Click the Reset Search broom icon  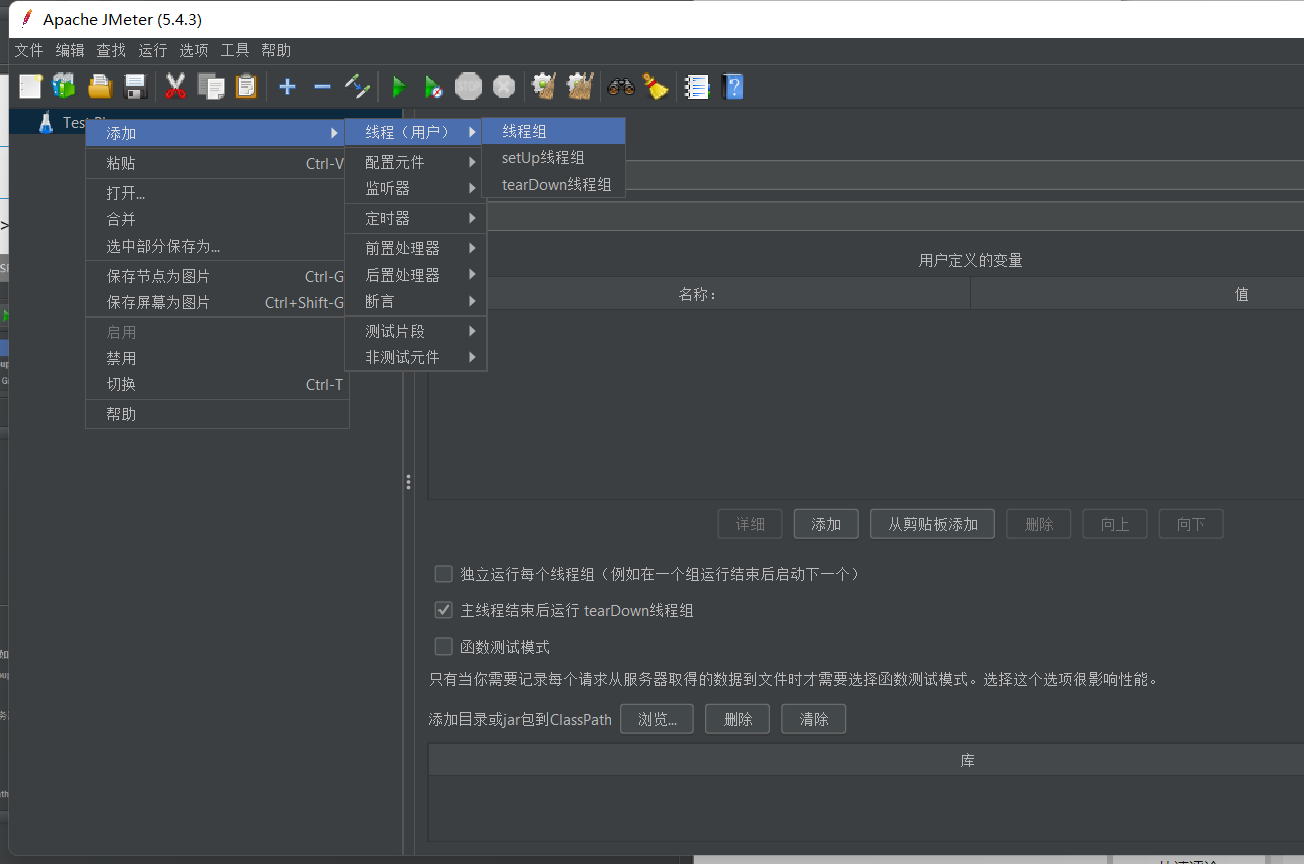coord(656,87)
